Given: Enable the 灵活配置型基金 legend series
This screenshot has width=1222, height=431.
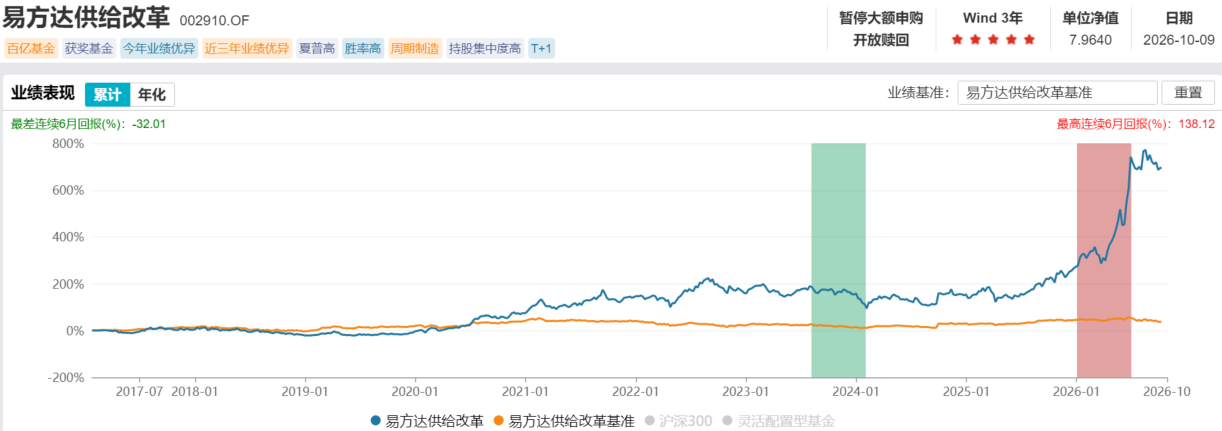Looking at the screenshot, I should (x=777, y=421).
